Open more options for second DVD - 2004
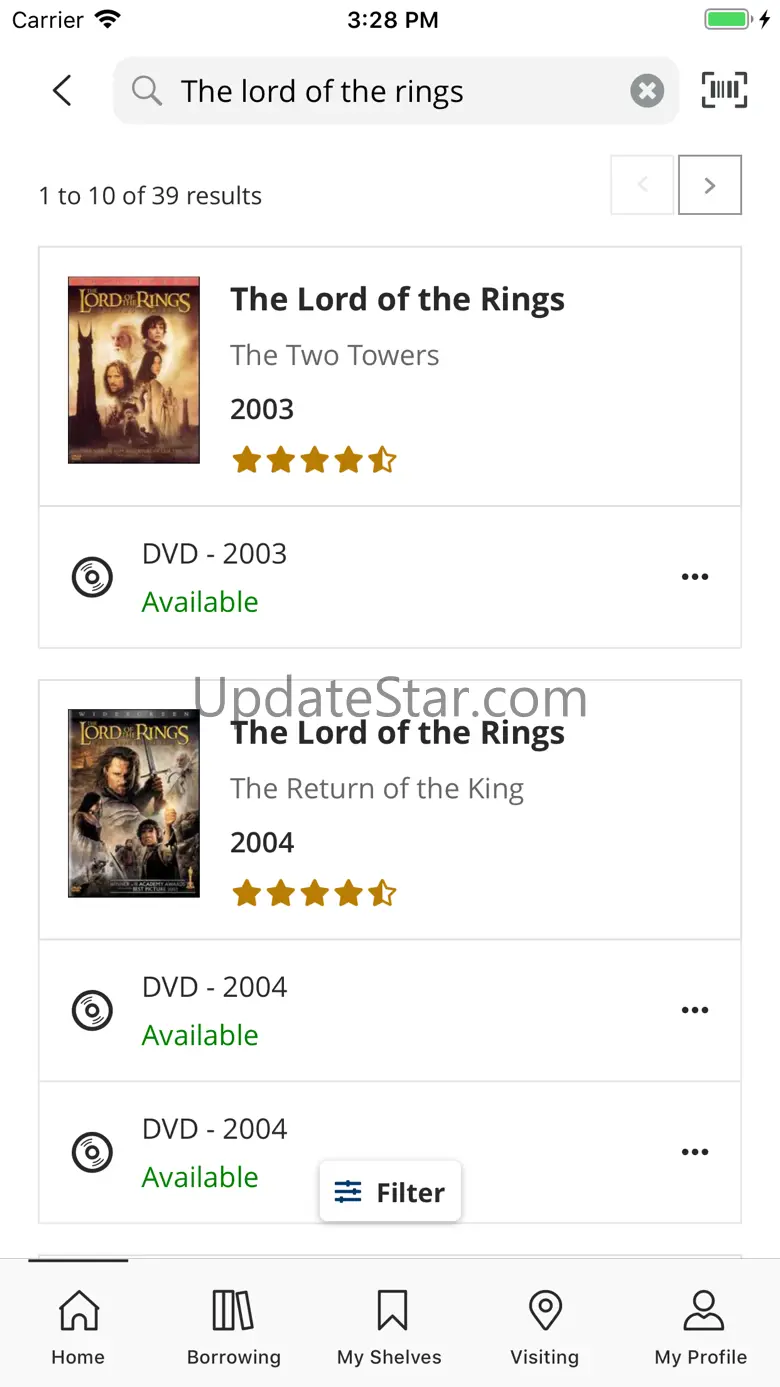Image resolution: width=780 pixels, height=1387 pixels. click(695, 1152)
